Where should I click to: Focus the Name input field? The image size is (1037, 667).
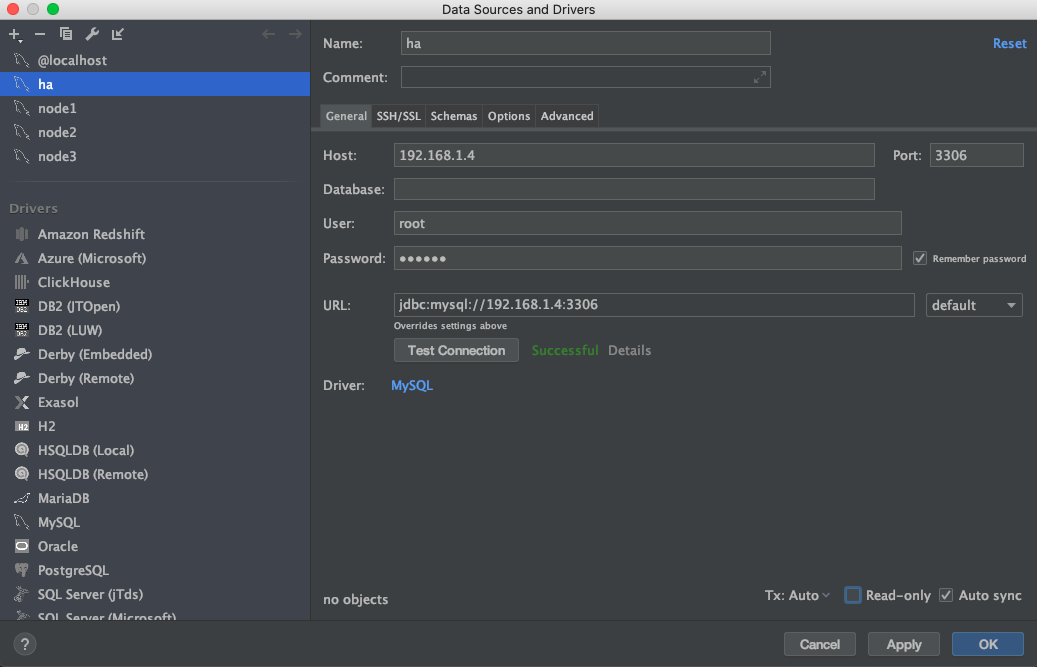[x=585, y=43]
